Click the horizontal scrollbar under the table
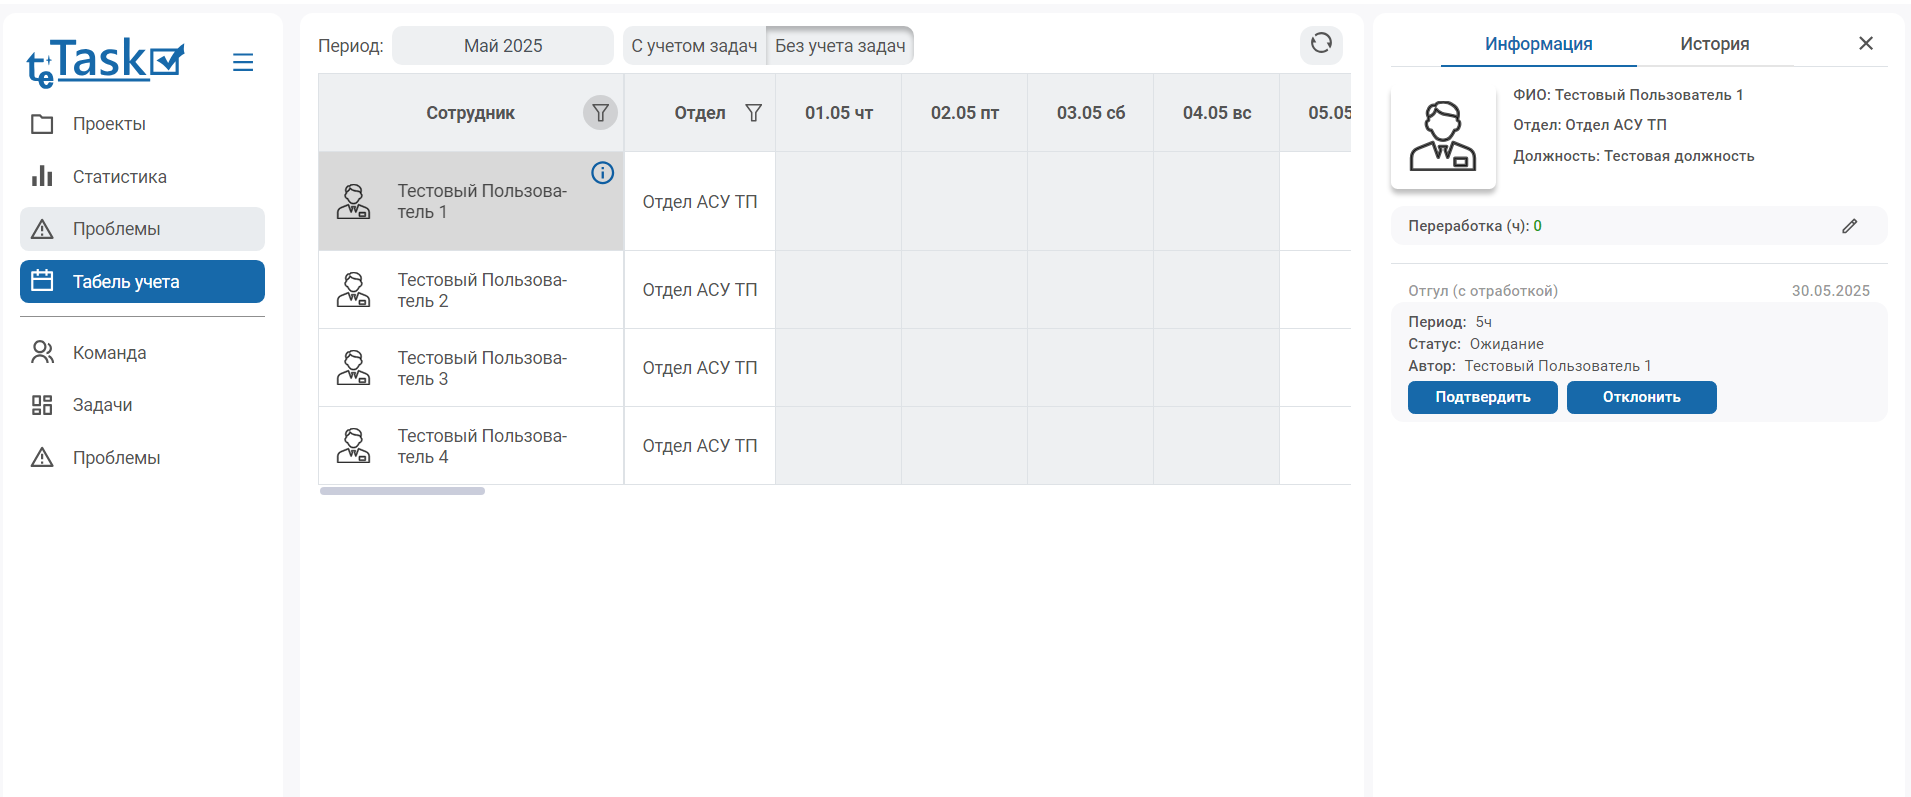 click(402, 491)
